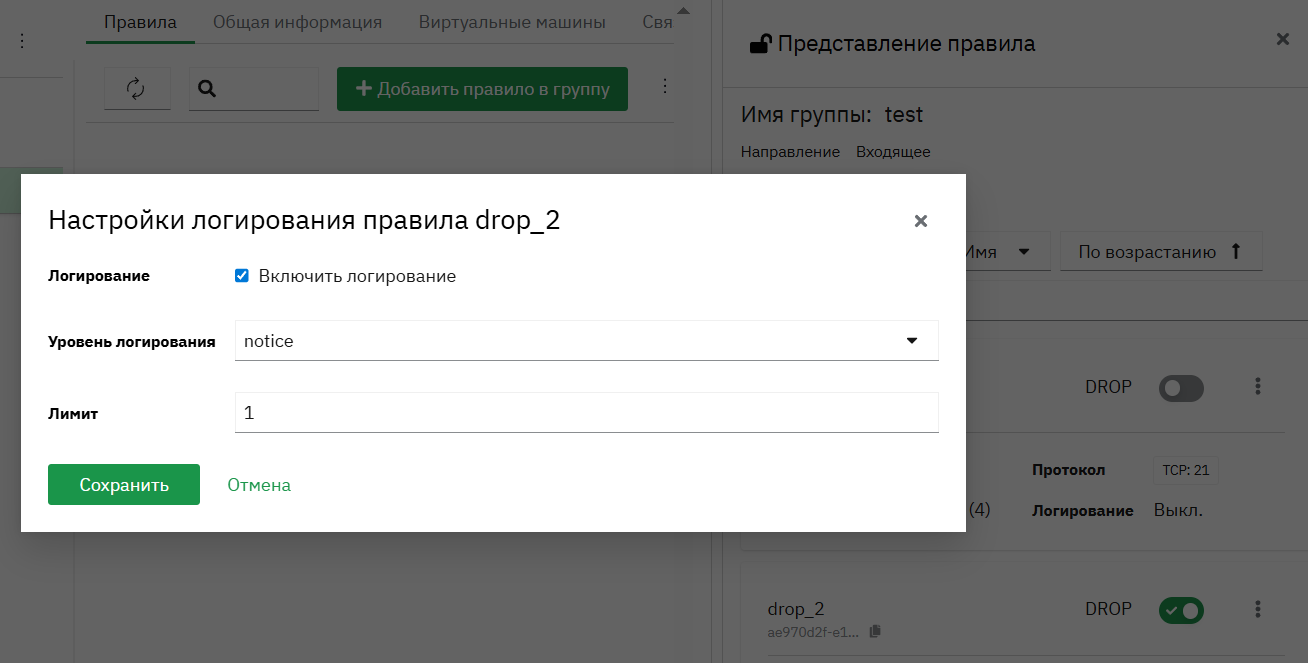The height and width of the screenshot is (663, 1308).
Task: Click the Лимит input field
Action: tap(587, 412)
